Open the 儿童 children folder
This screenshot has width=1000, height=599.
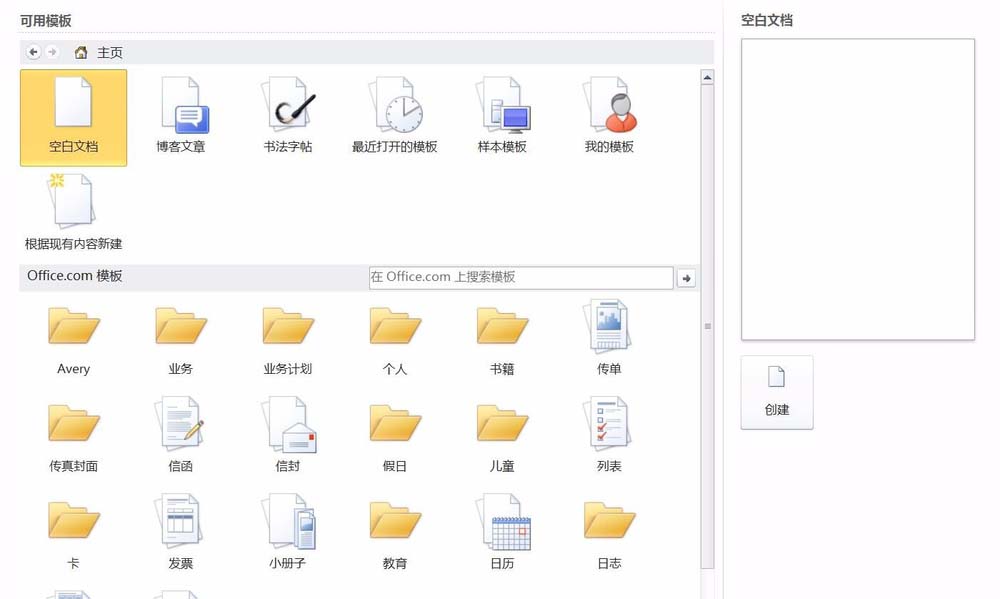502,438
